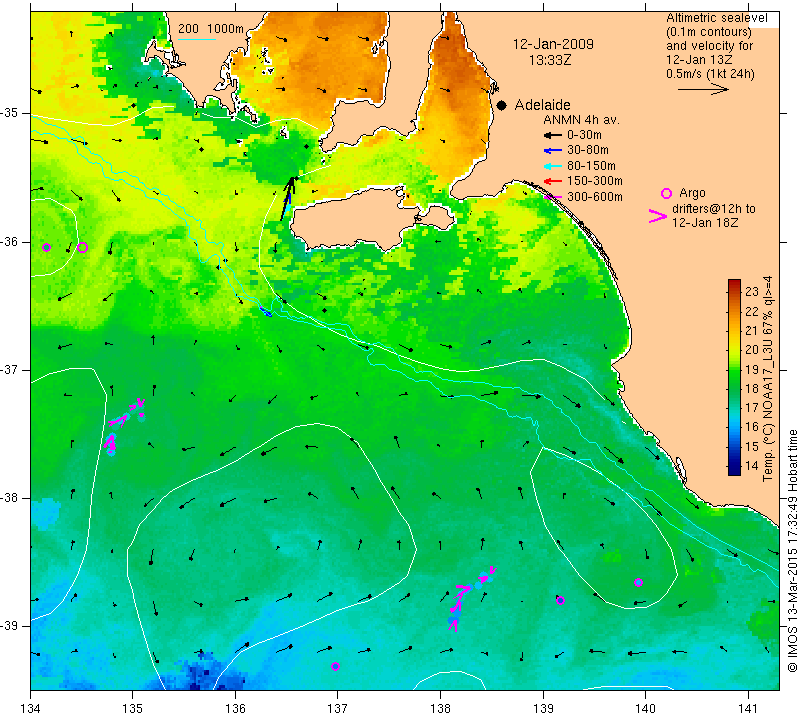This screenshot has width=800, height=720.
Task: Click the Argo float marker near 137E 39.3S
Action: 335,666
